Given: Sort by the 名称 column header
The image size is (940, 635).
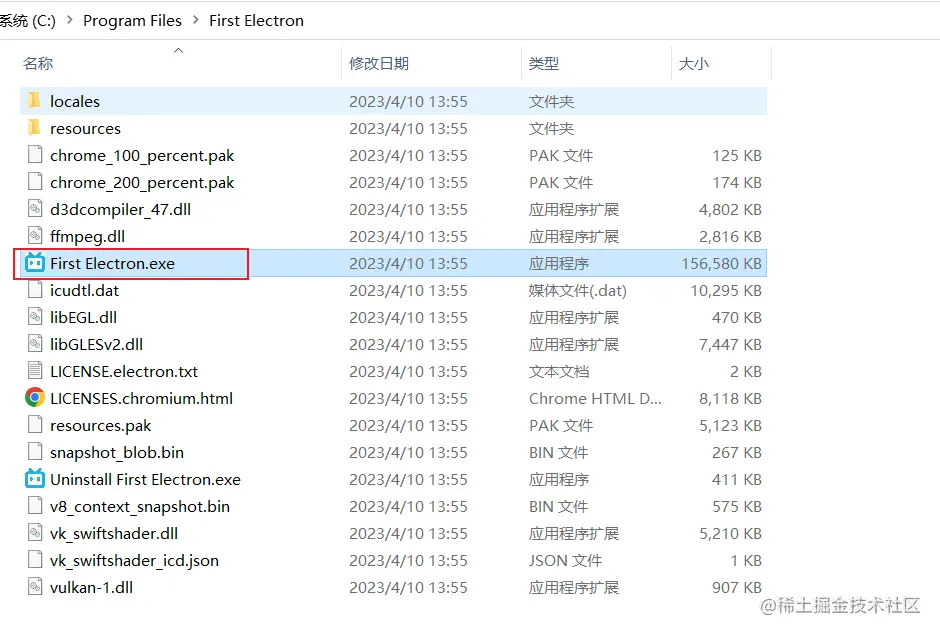Looking at the screenshot, I should [38, 63].
